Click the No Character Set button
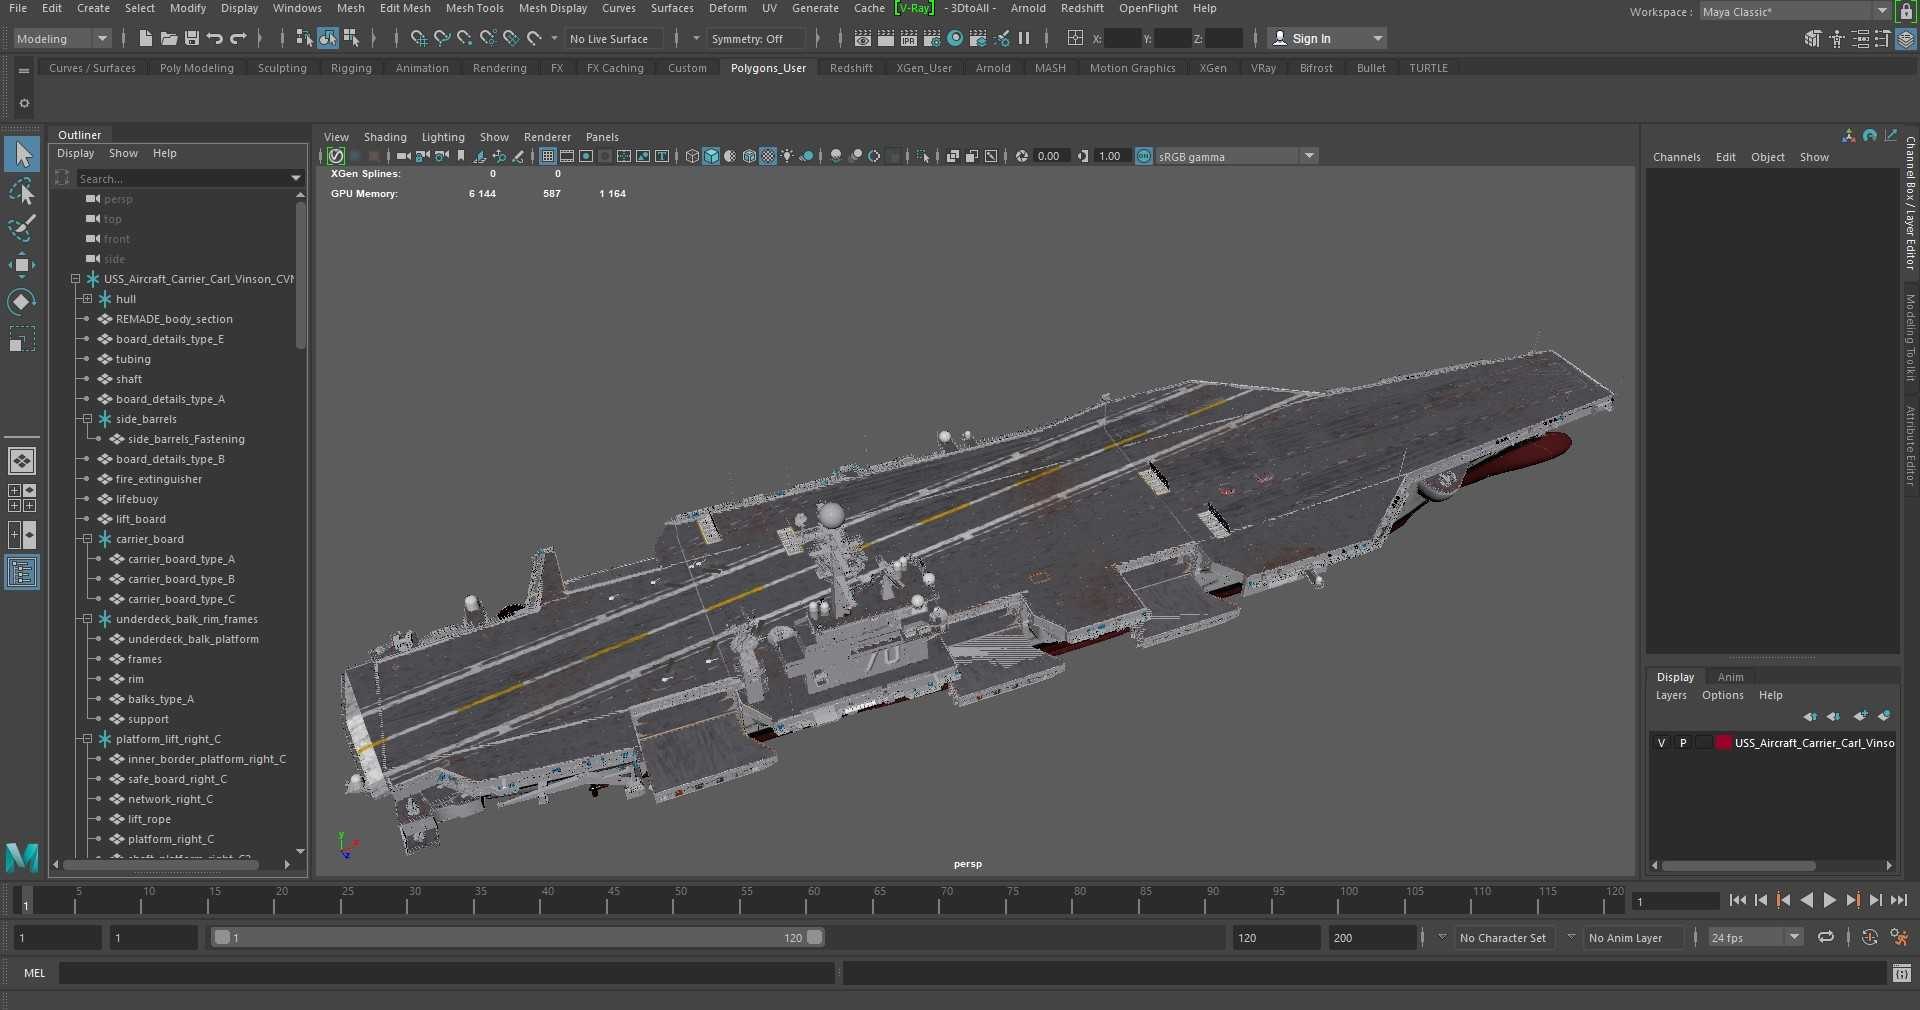 coord(1502,937)
